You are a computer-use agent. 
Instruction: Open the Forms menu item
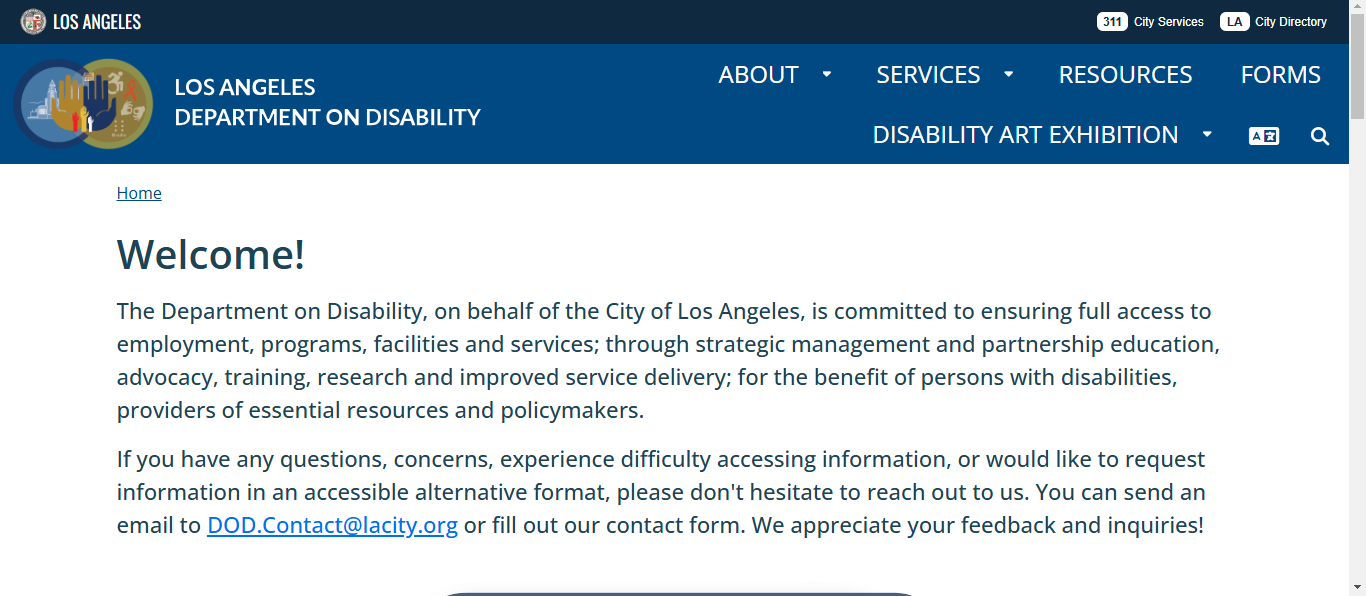pos(1280,75)
